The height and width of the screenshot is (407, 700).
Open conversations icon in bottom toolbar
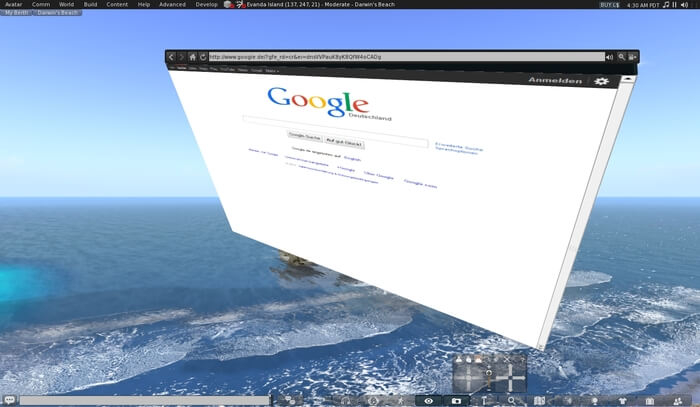click(291, 401)
